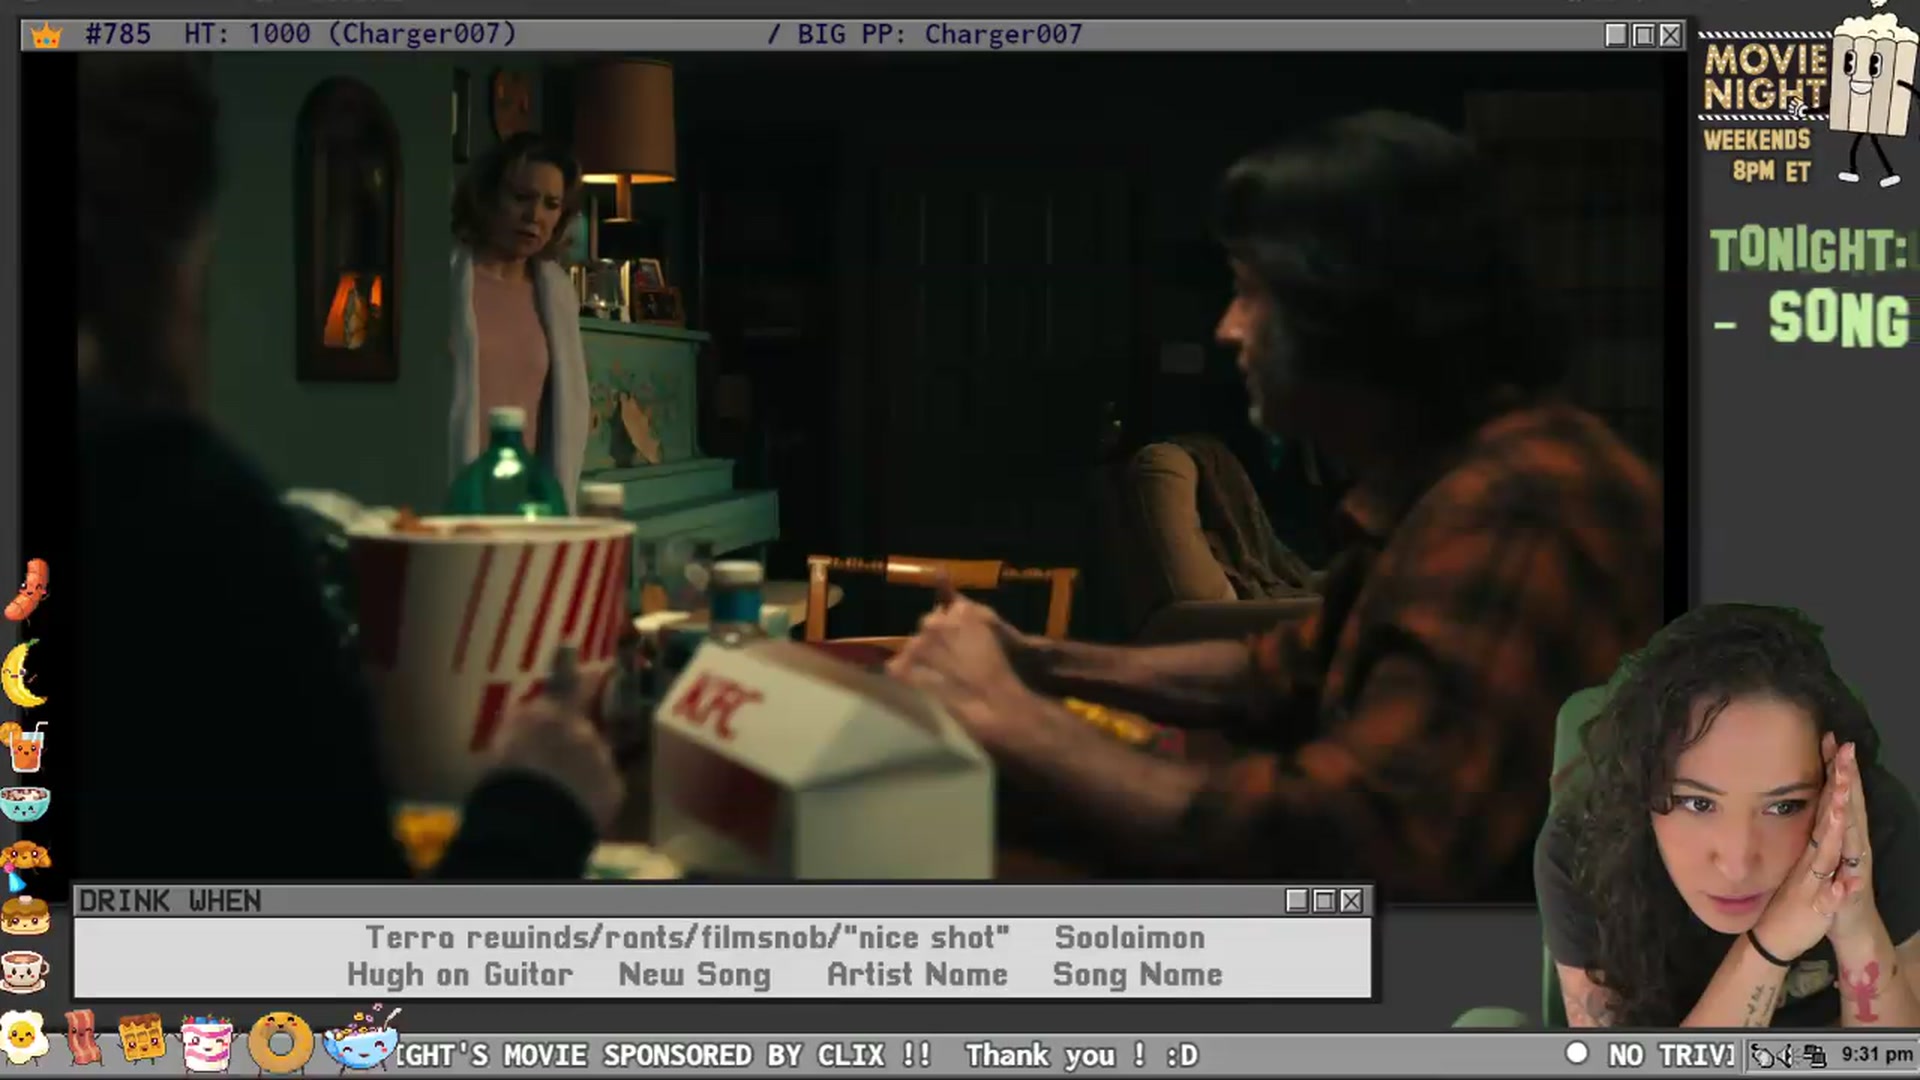The image size is (1920, 1080).
Task: Click the "SPONSORED BY CLIX !!" ticker text
Action: pos(767,1055)
